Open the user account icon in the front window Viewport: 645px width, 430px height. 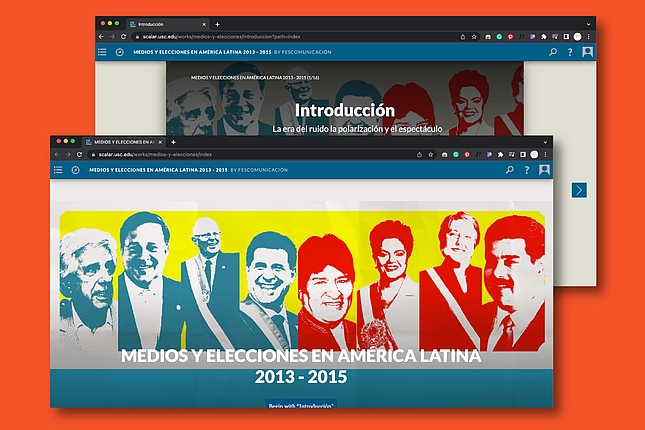click(544, 170)
